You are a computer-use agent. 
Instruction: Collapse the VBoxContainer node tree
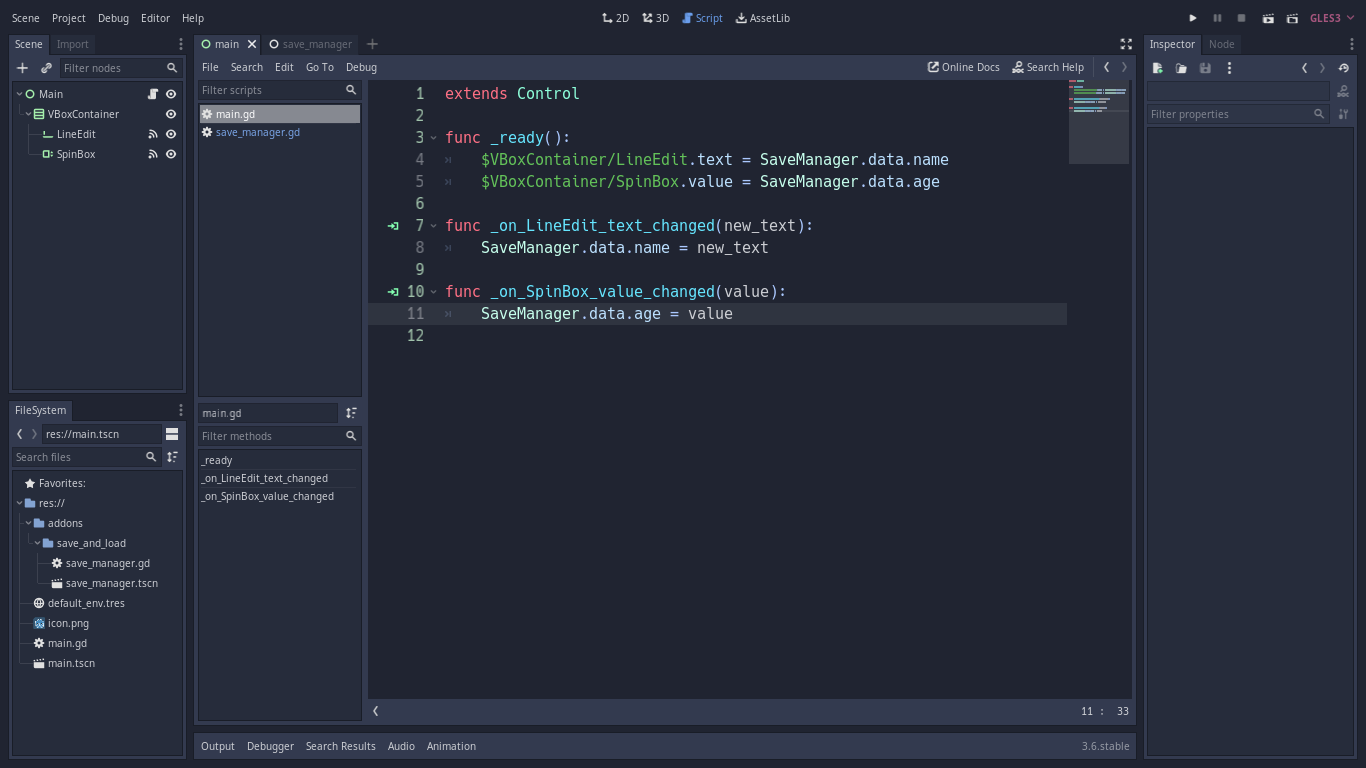pos(28,114)
